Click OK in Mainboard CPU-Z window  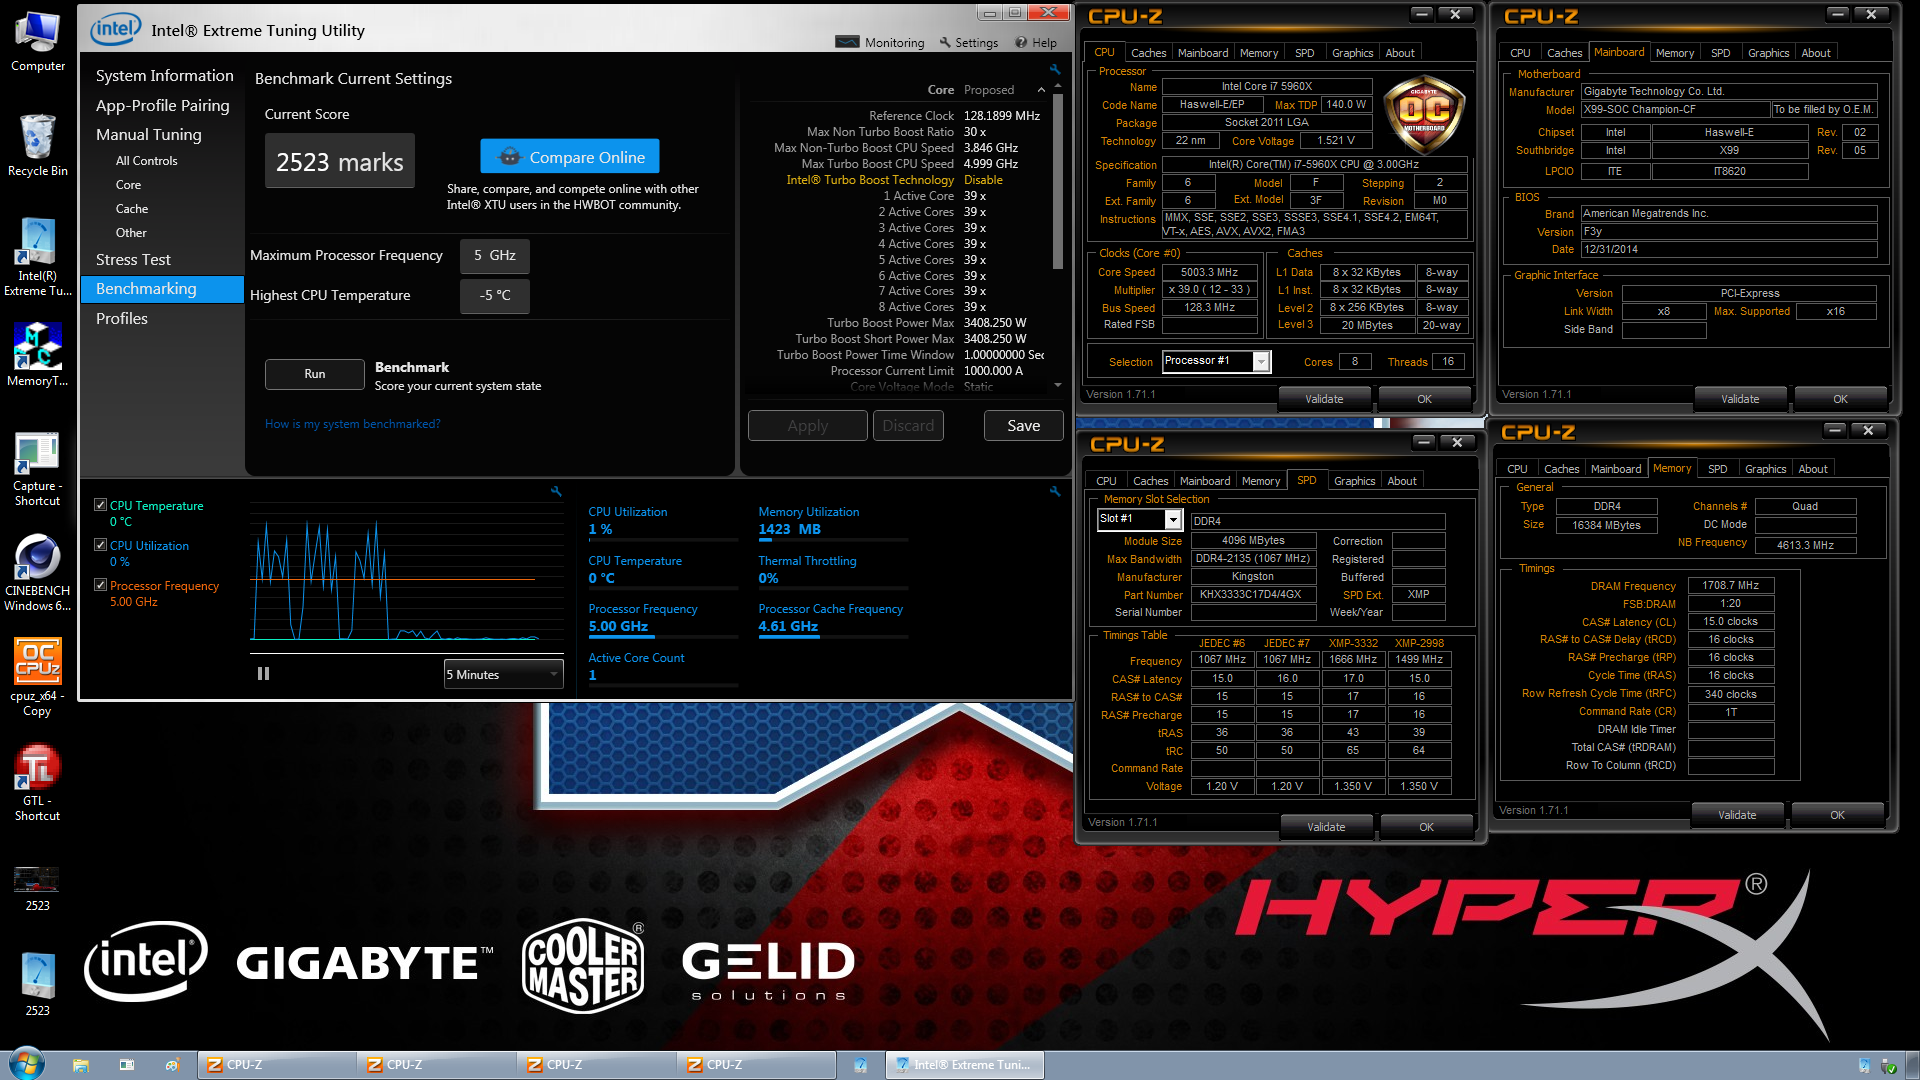click(1840, 399)
